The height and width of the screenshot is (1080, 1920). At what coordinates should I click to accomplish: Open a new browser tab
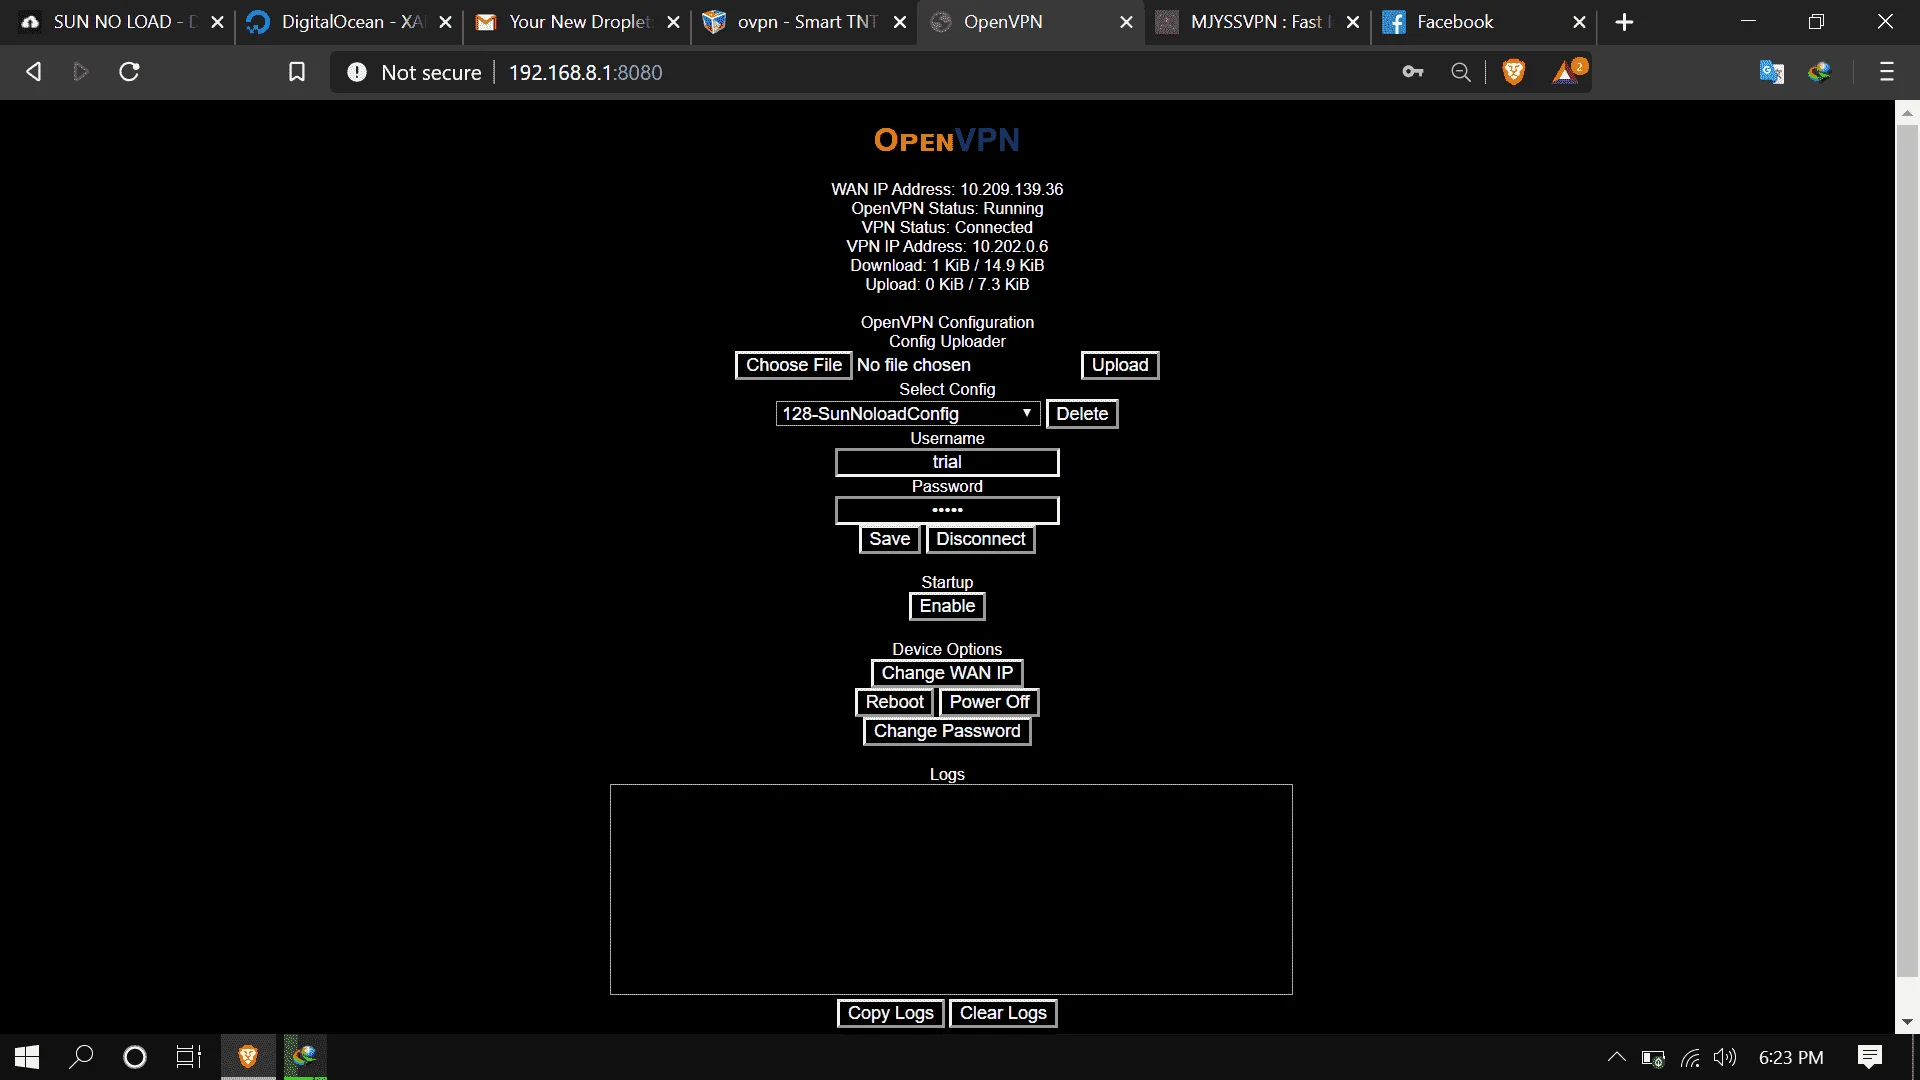click(x=1625, y=22)
